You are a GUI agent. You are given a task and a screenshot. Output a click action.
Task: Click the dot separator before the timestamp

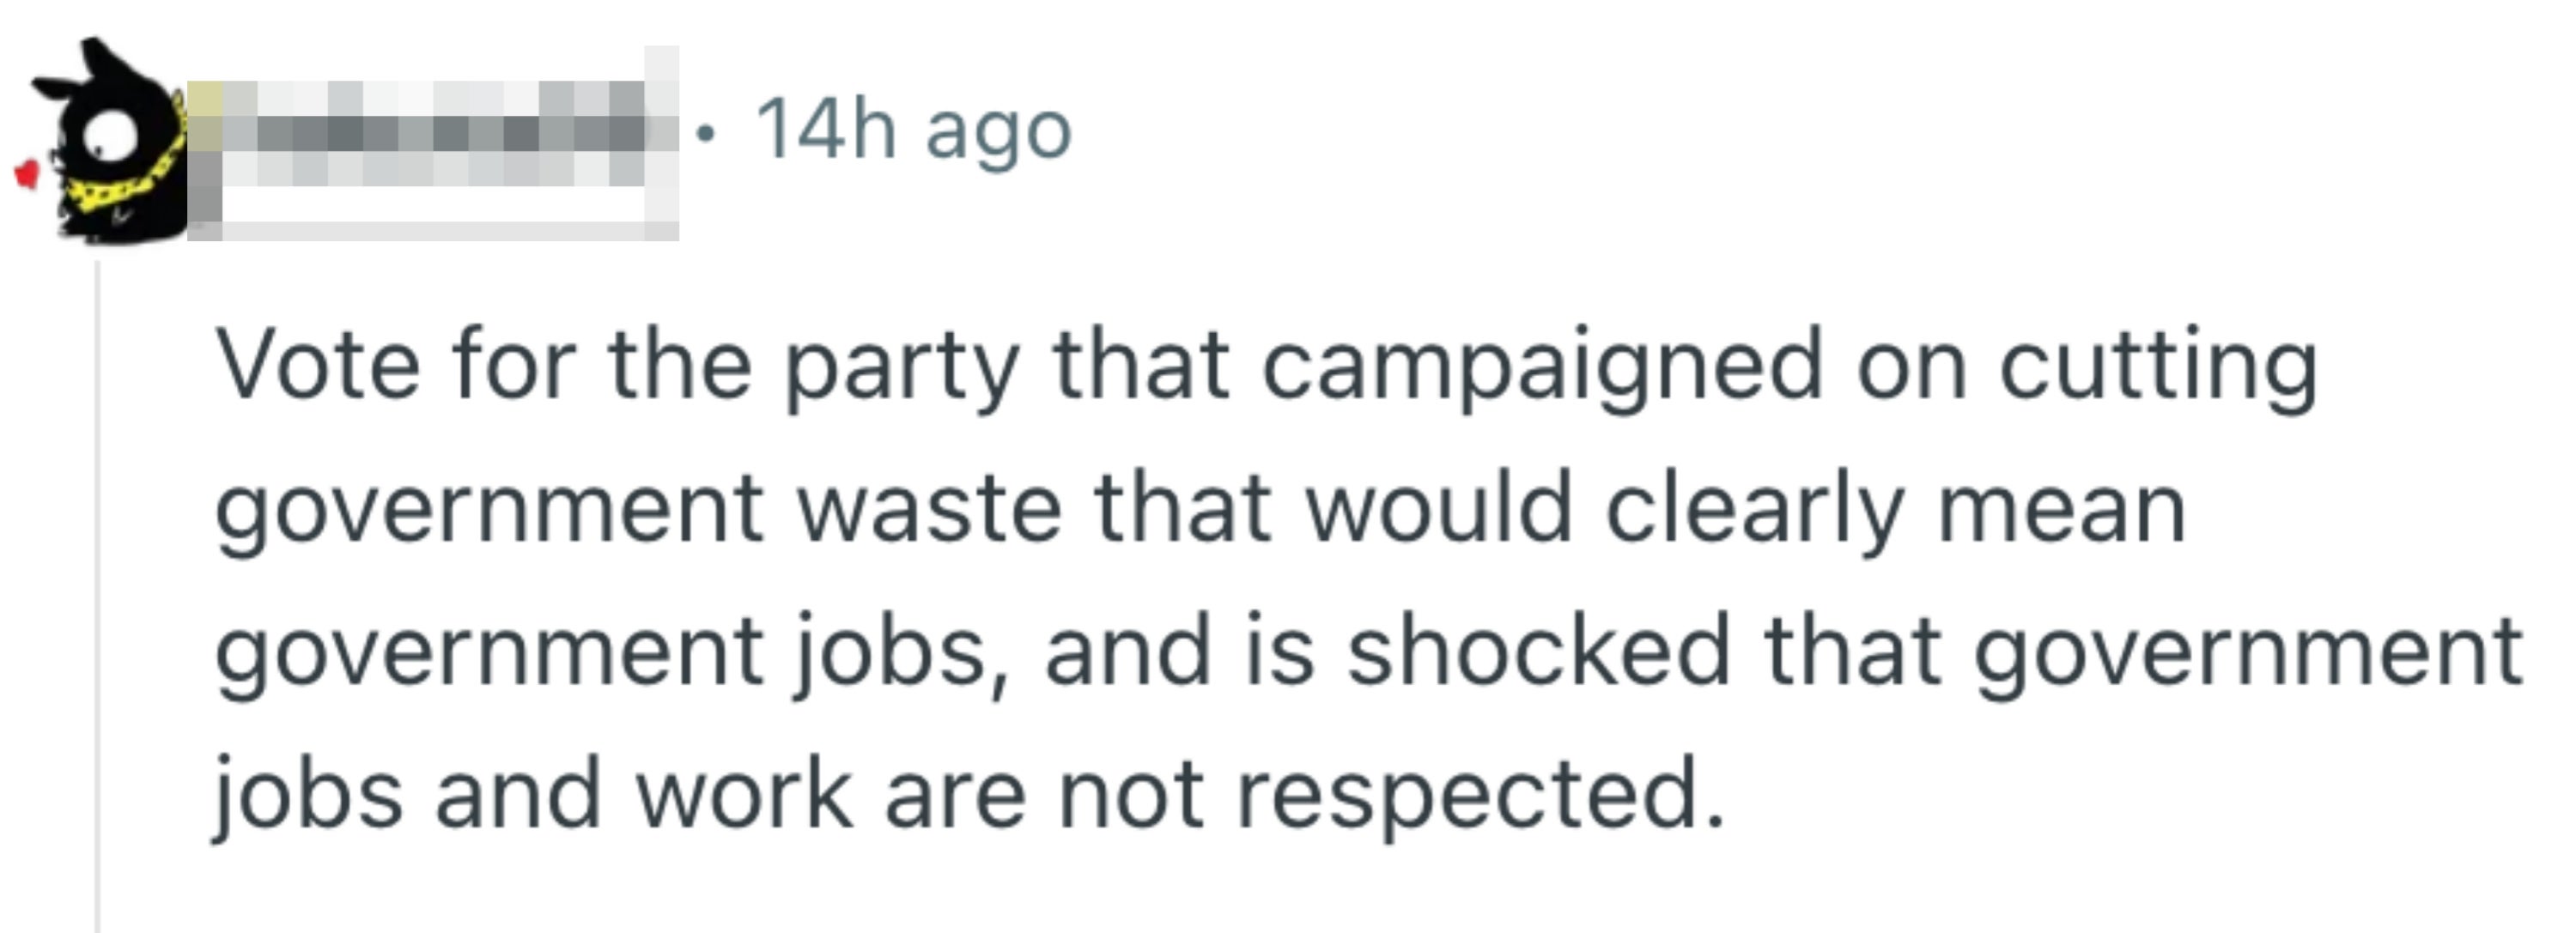pyautogui.click(x=706, y=132)
